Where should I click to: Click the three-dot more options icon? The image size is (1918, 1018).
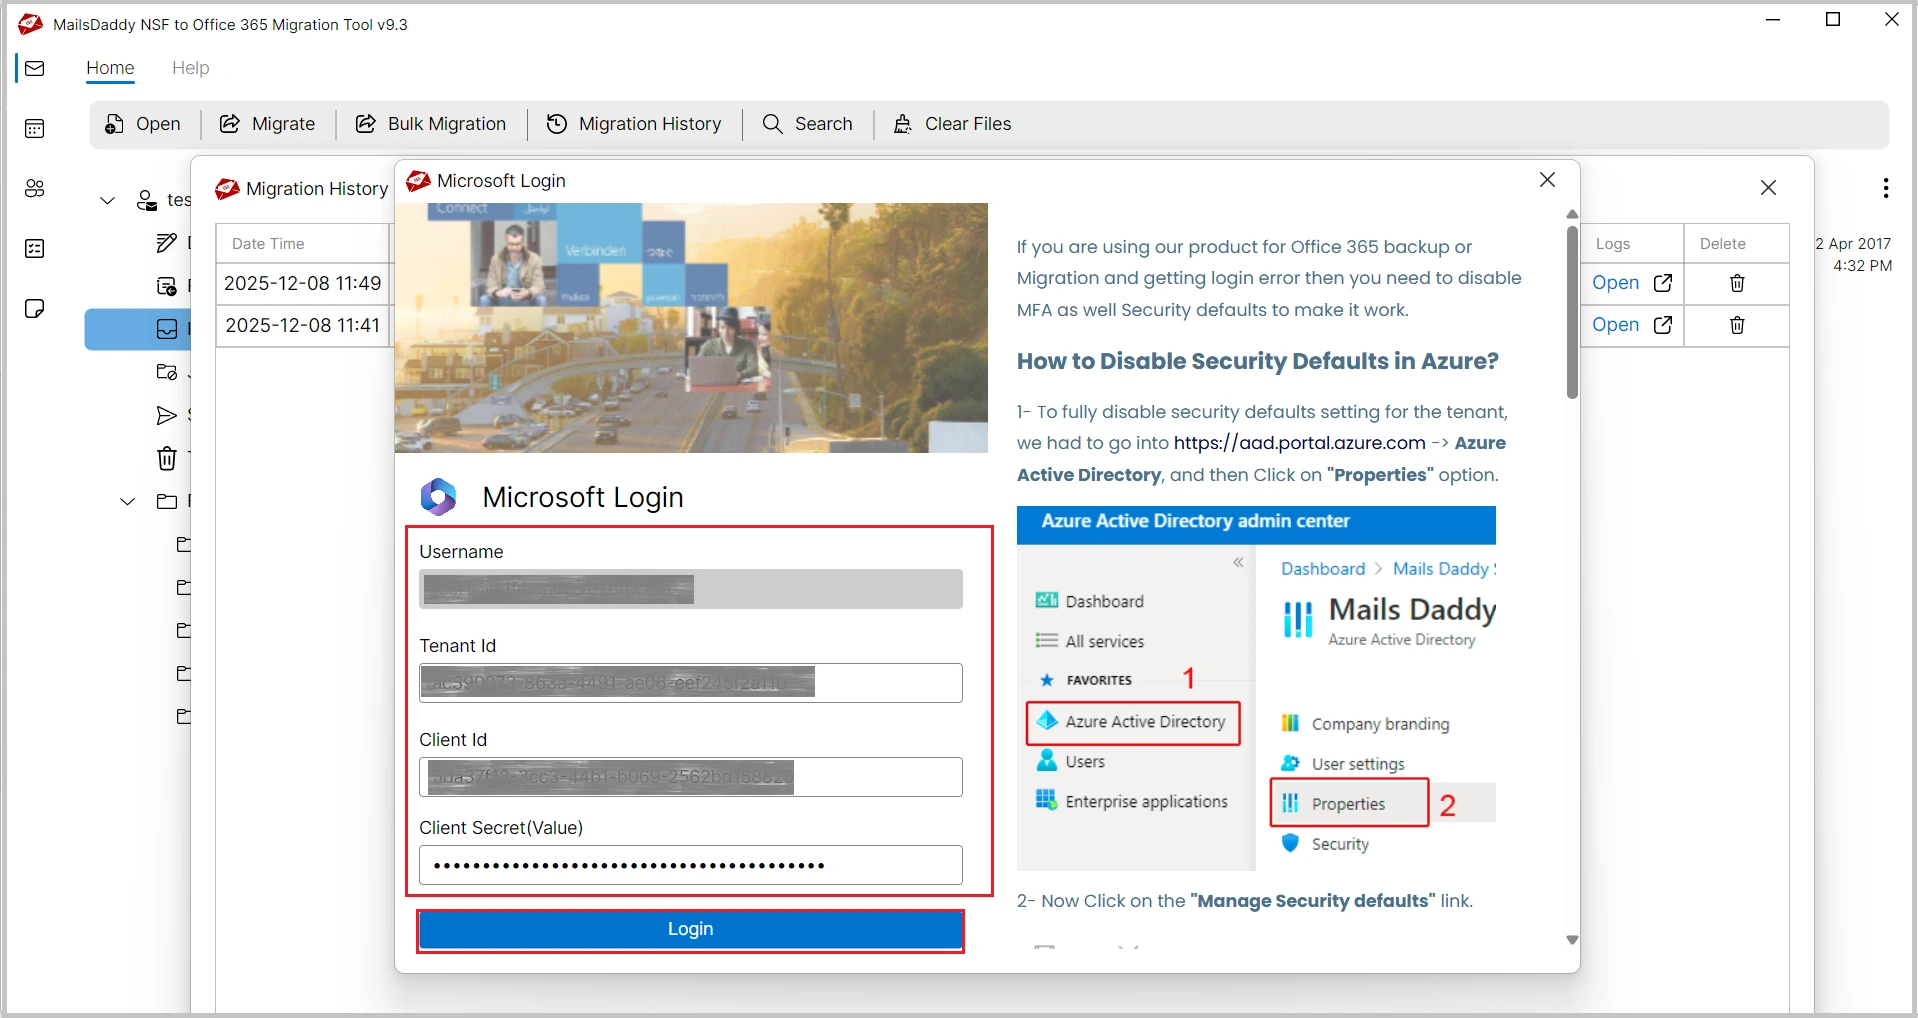1885,188
